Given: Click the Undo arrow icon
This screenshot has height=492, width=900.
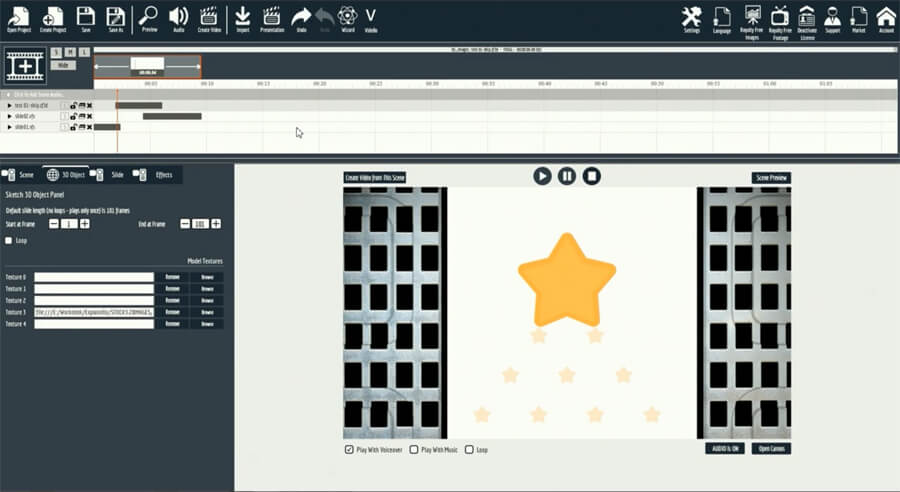Looking at the screenshot, I should tap(301, 20).
